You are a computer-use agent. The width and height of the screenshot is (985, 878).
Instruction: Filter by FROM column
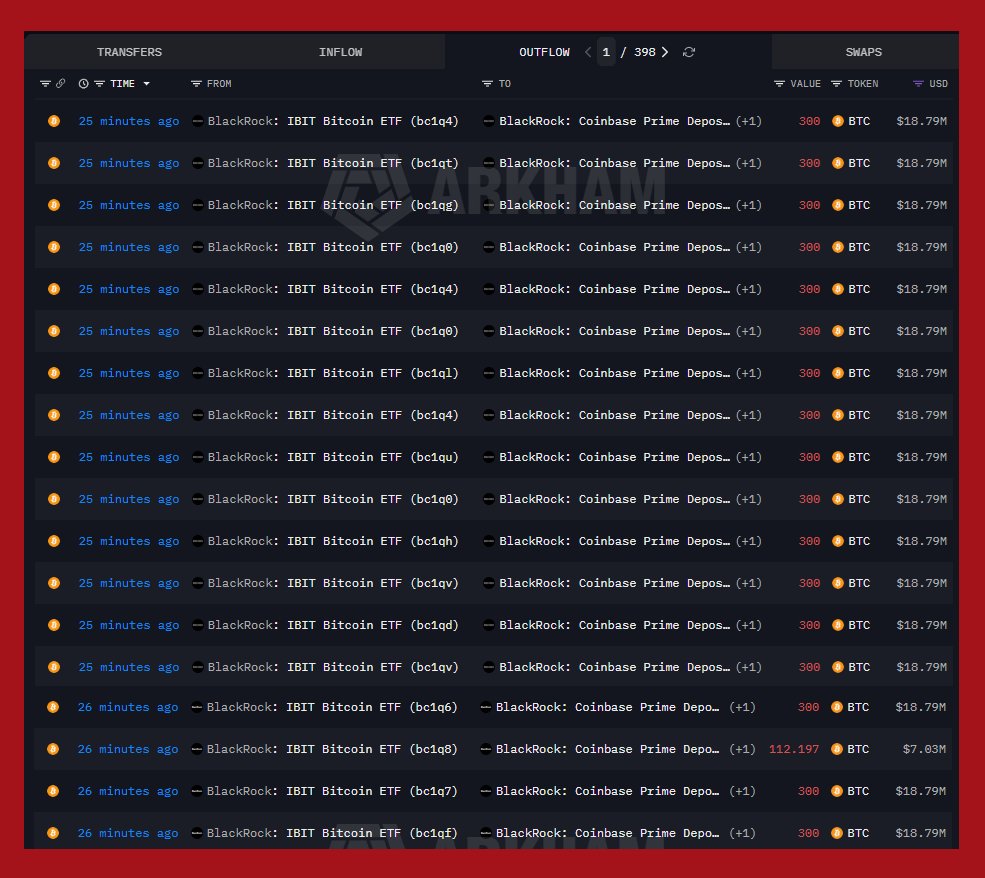point(196,84)
